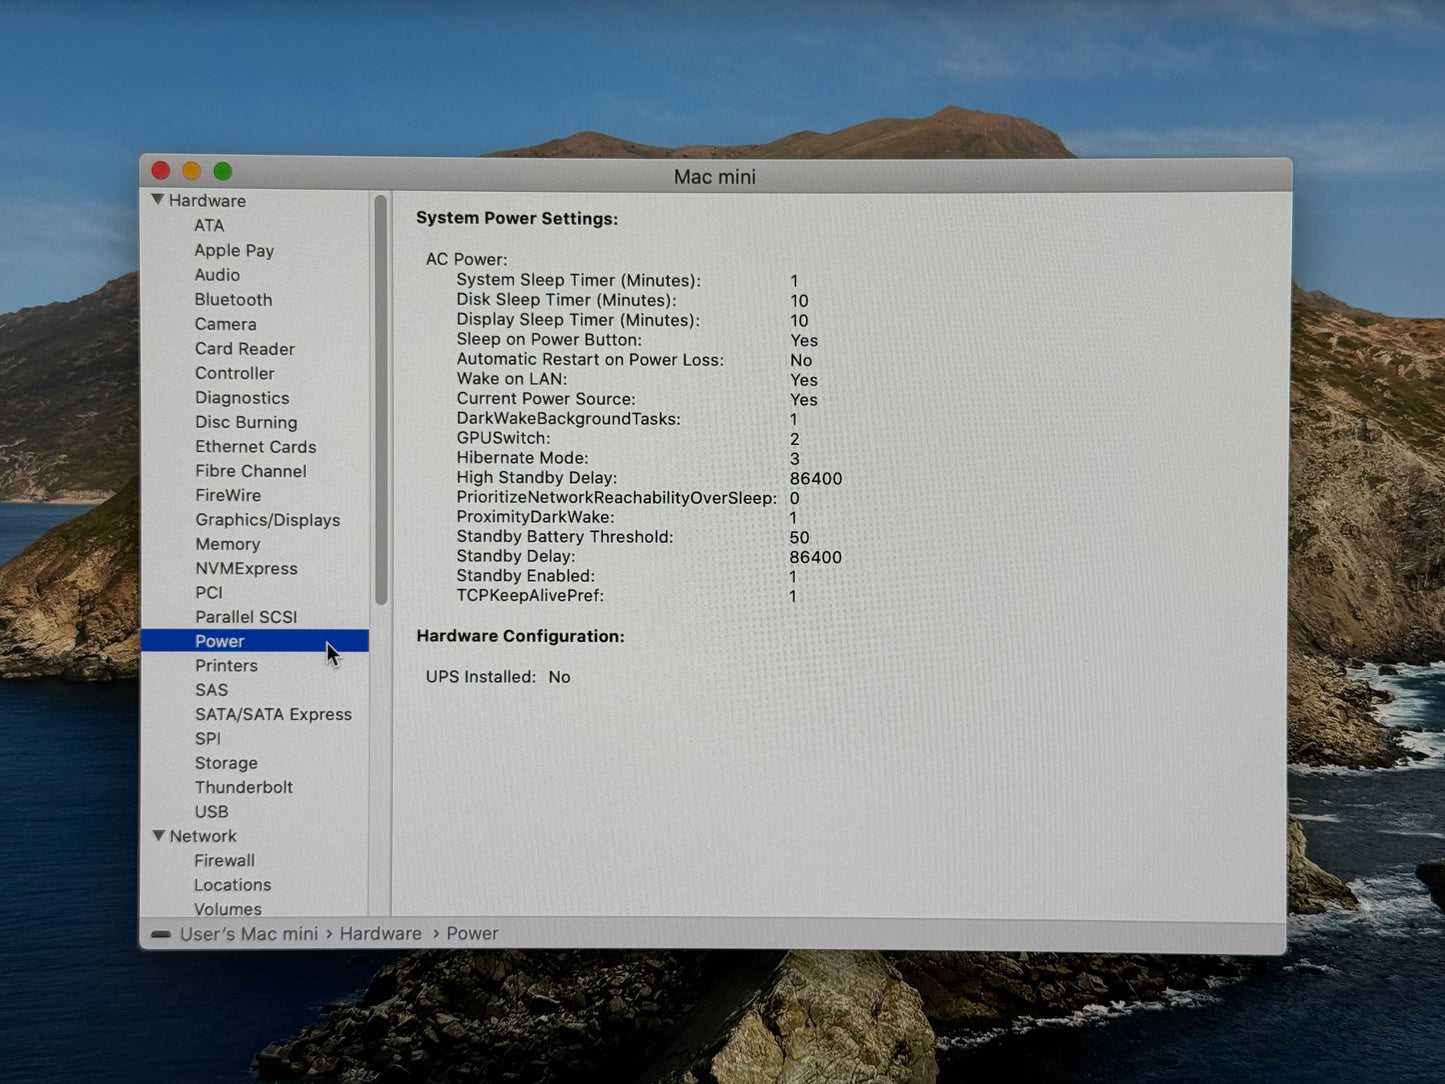Screen dimensions: 1445x1084
Task: Select the Audio hardware entry
Action: point(217,275)
